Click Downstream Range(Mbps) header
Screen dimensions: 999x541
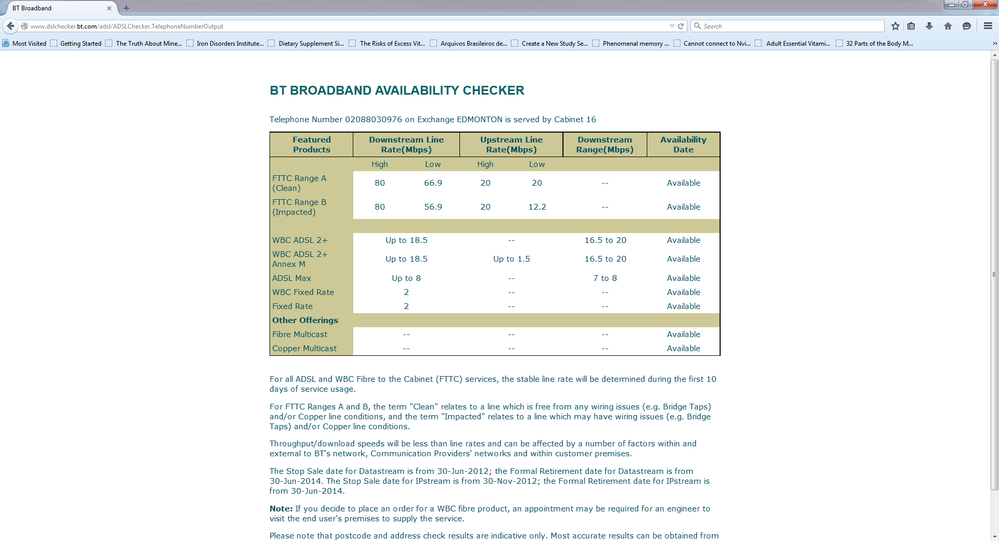[605, 145]
